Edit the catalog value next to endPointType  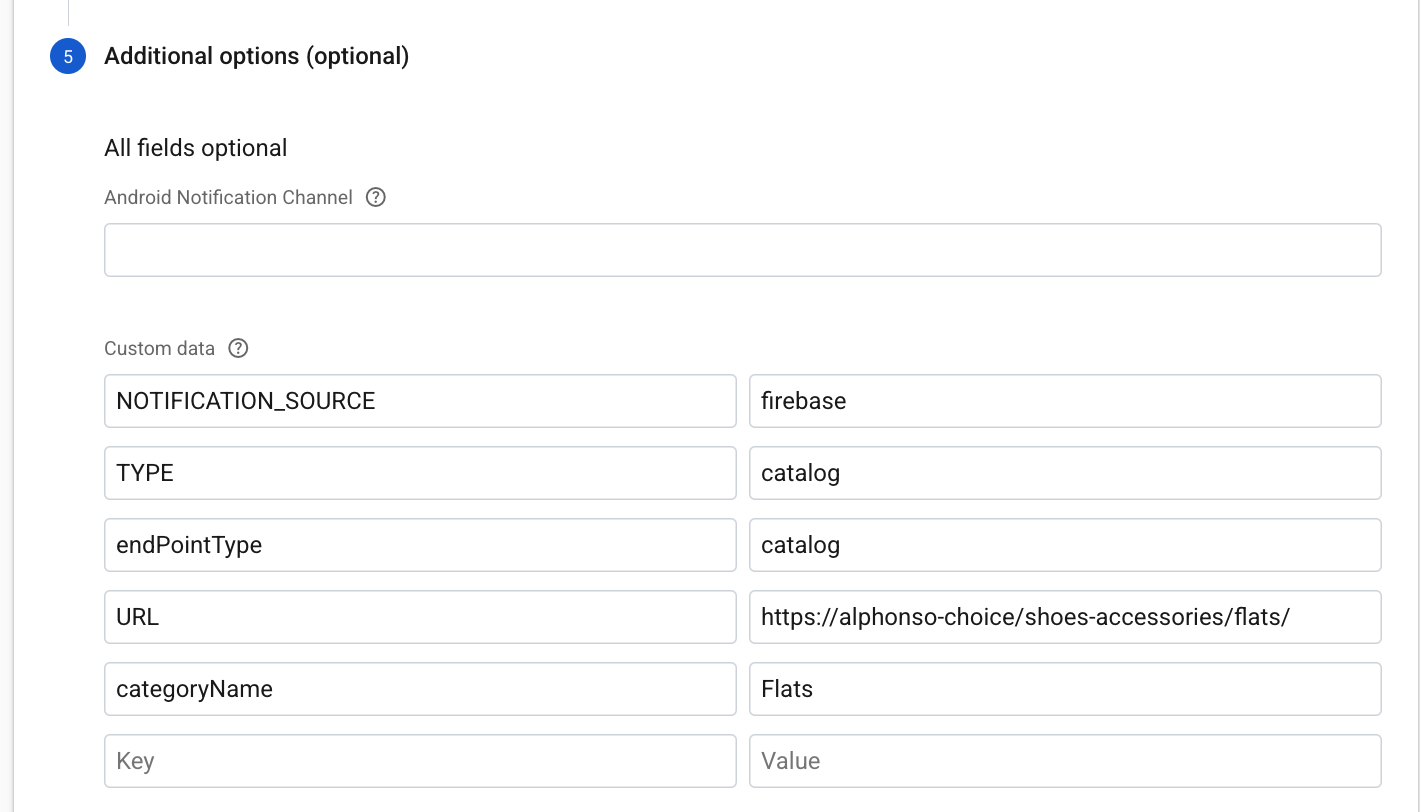click(1064, 545)
